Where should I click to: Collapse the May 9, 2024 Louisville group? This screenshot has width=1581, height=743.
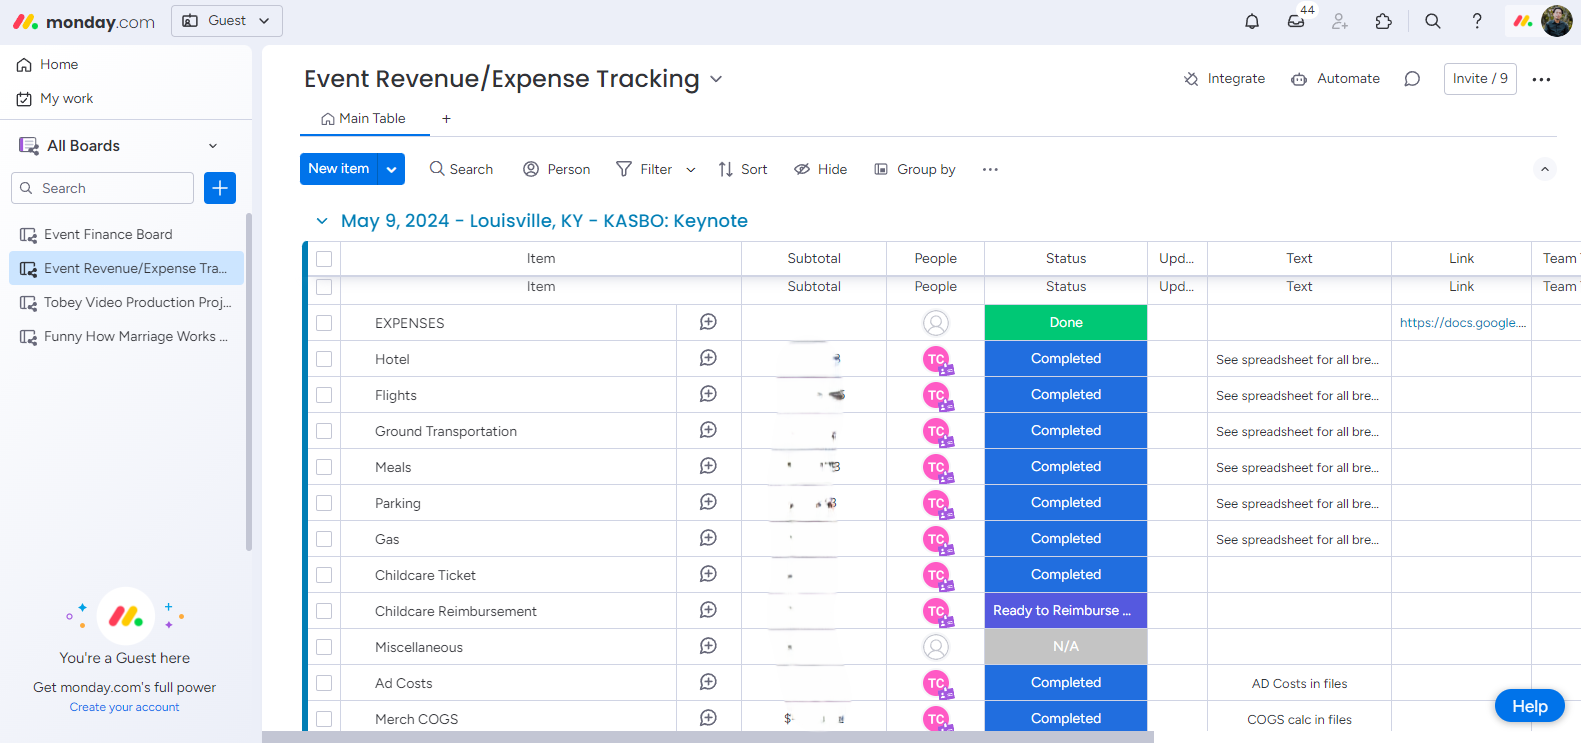pos(322,221)
